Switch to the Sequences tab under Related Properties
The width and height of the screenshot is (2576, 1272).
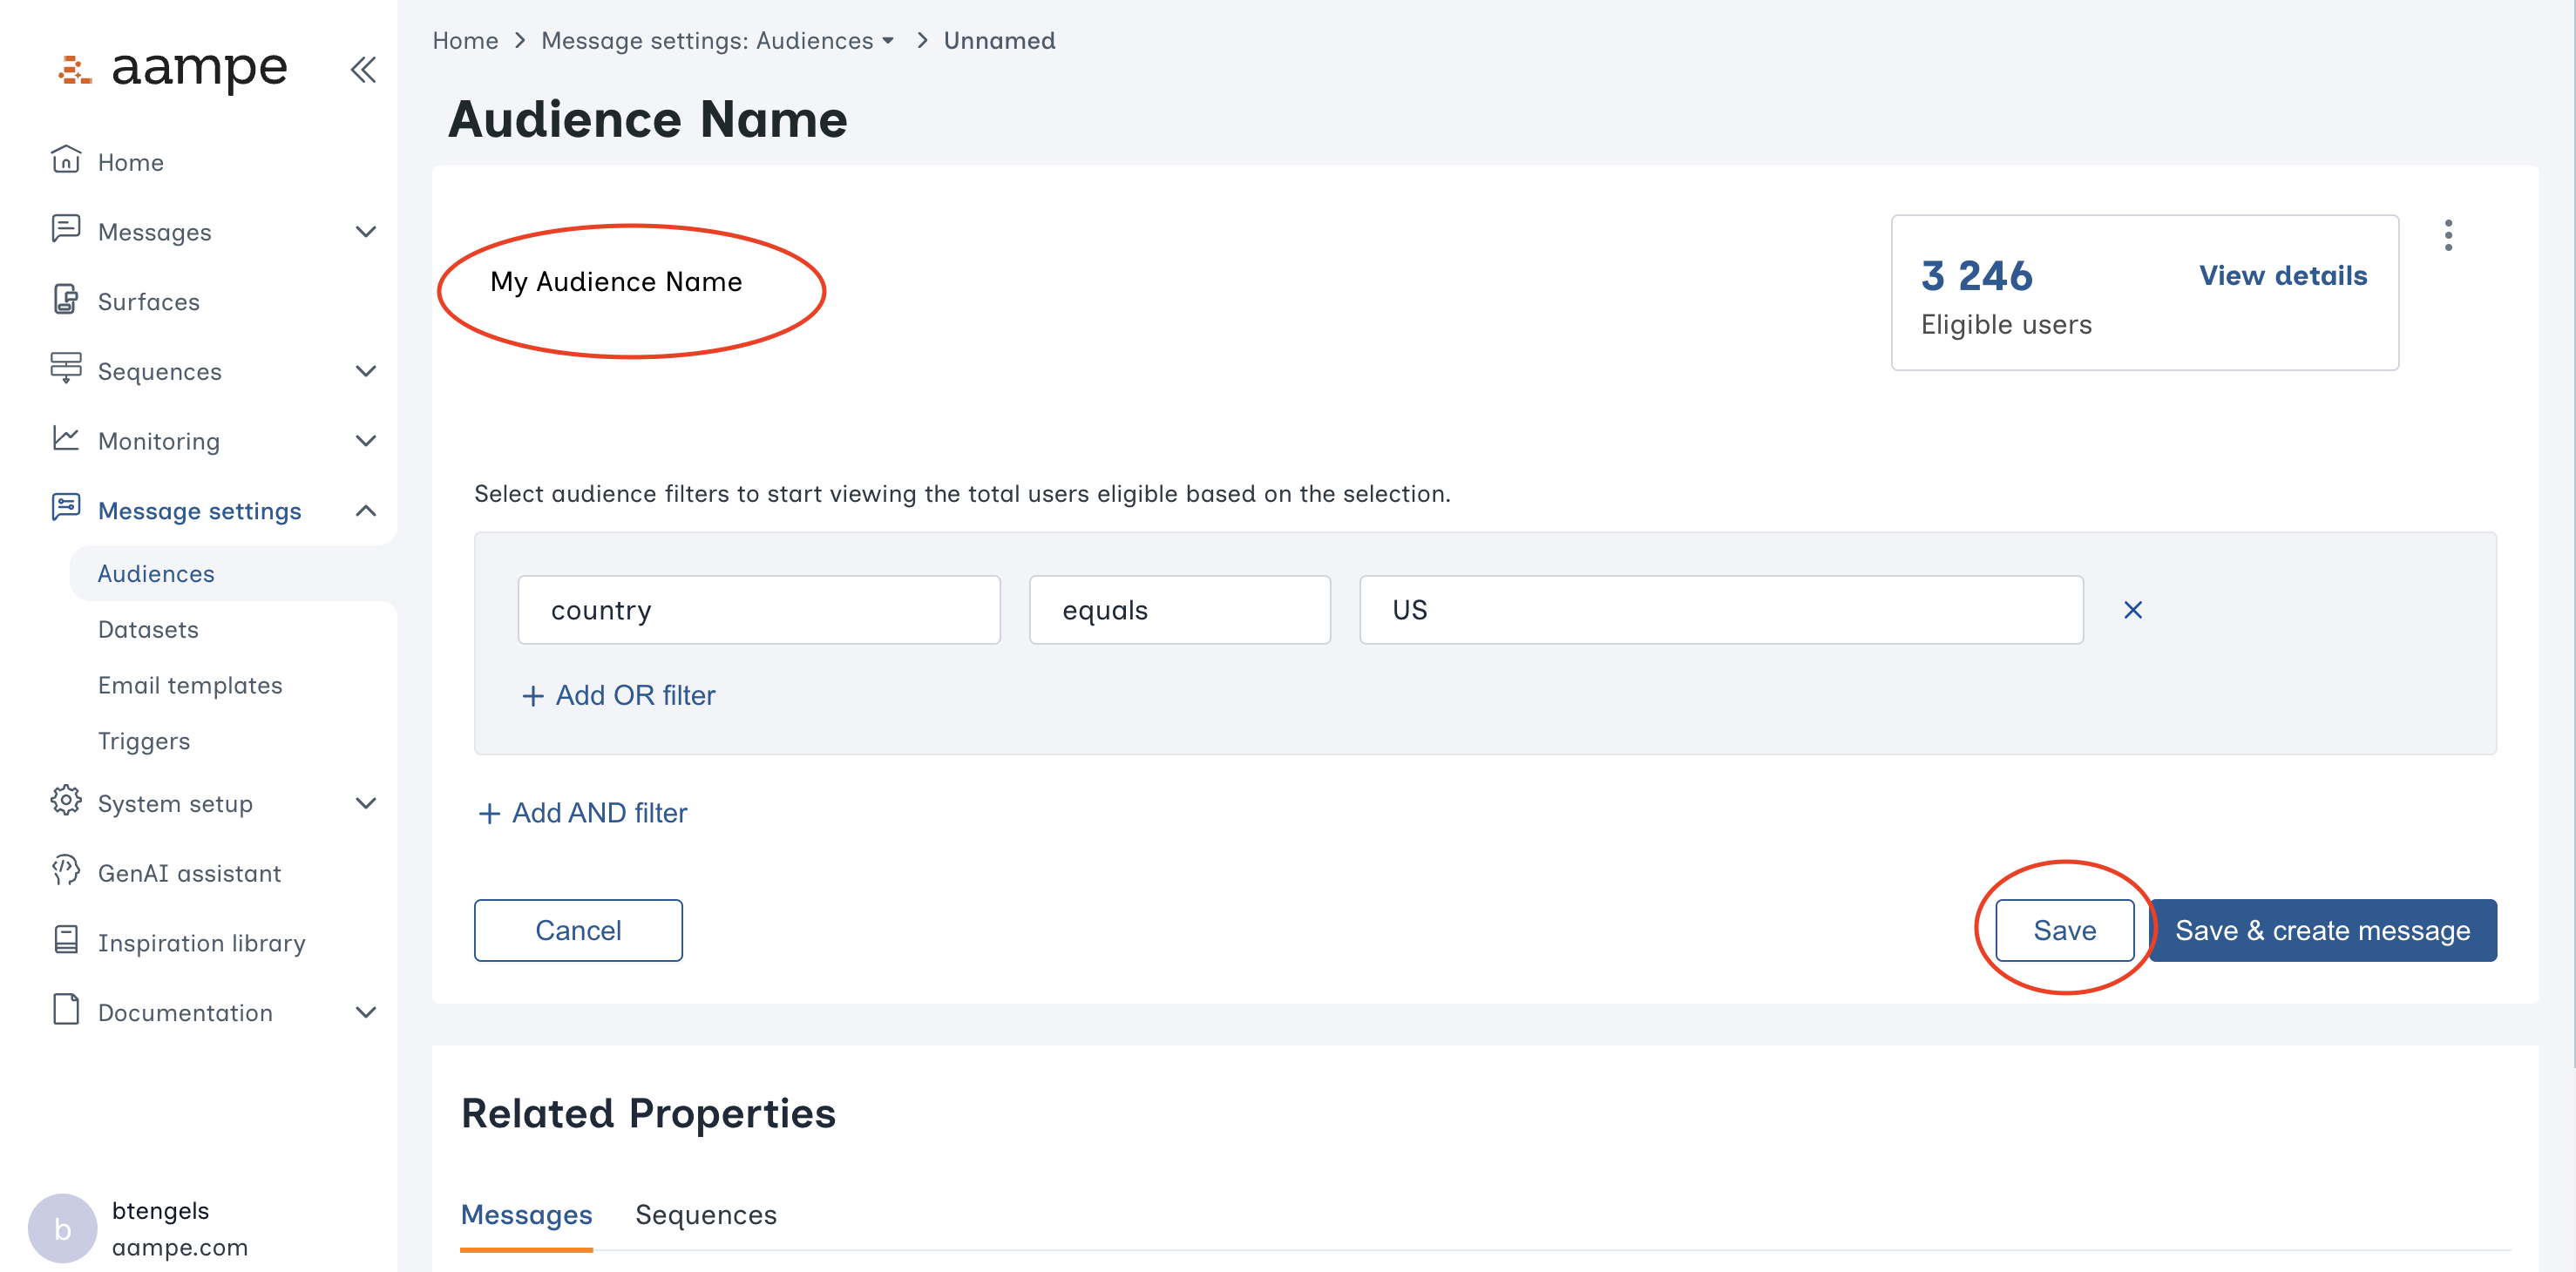(706, 1214)
